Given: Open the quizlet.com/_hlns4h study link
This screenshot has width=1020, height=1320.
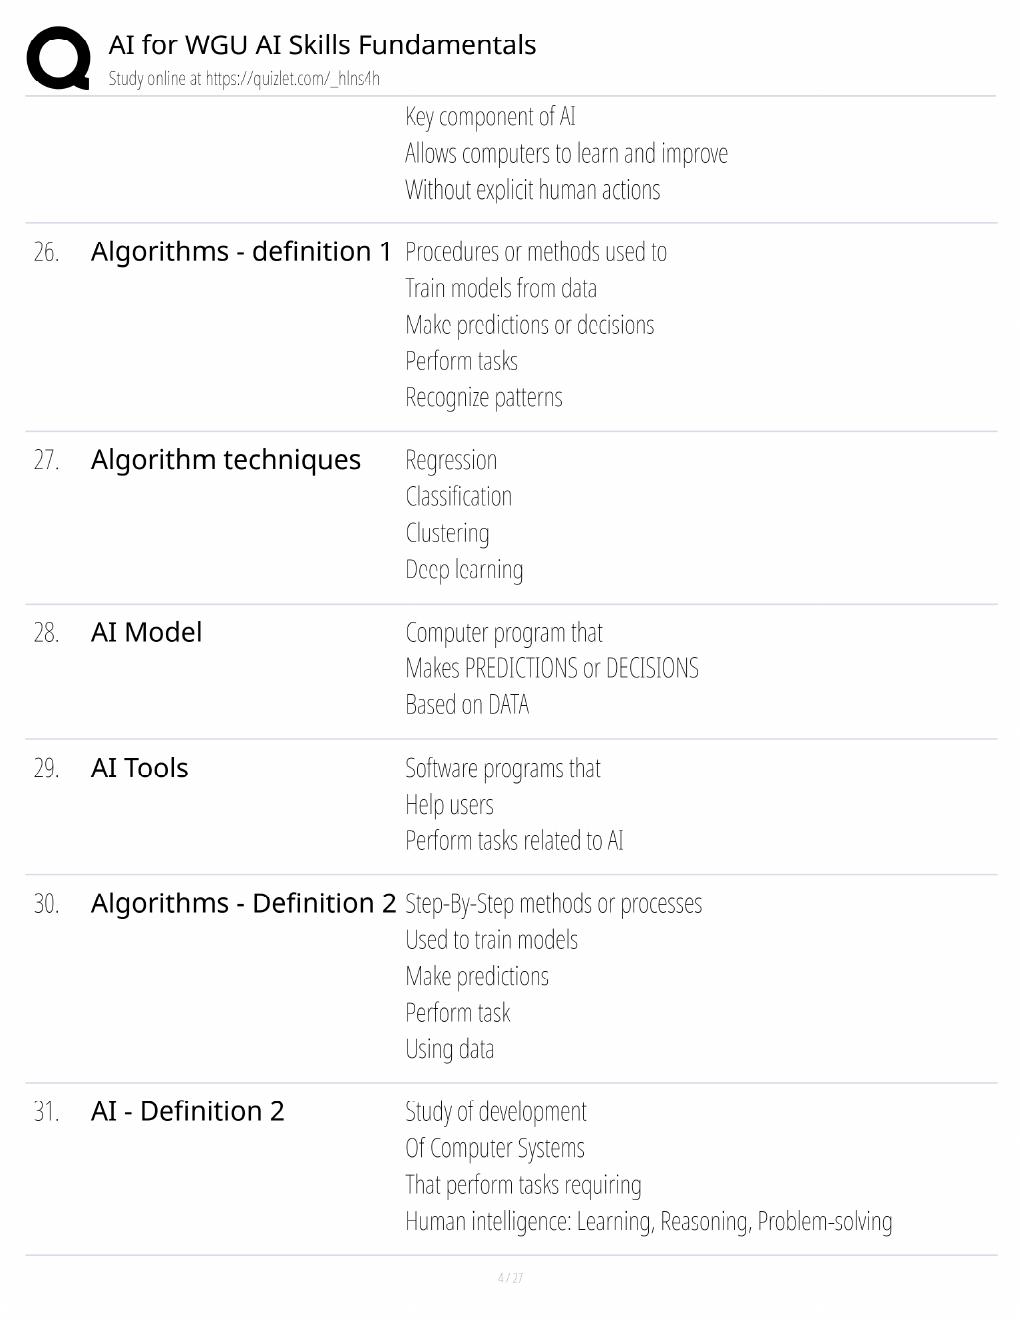Looking at the screenshot, I should 293,79.
